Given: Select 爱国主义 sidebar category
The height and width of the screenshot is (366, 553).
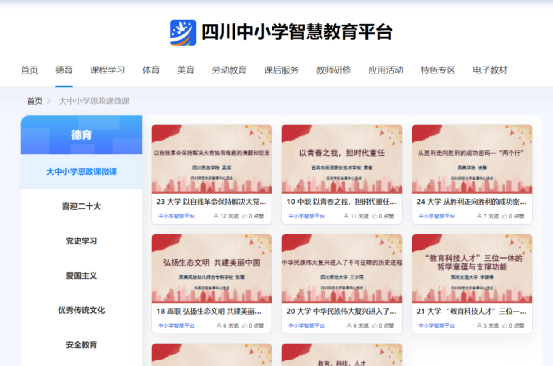Looking at the screenshot, I should 81,275.
